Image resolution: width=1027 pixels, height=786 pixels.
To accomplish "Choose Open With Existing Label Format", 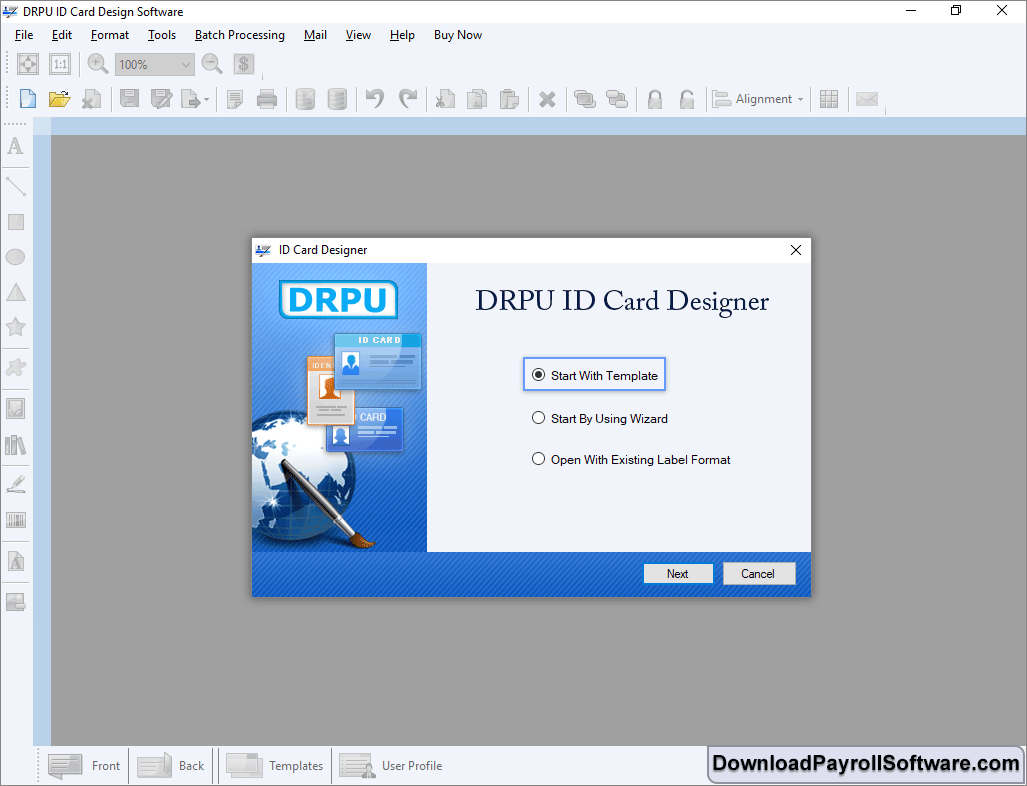I will click(539, 460).
